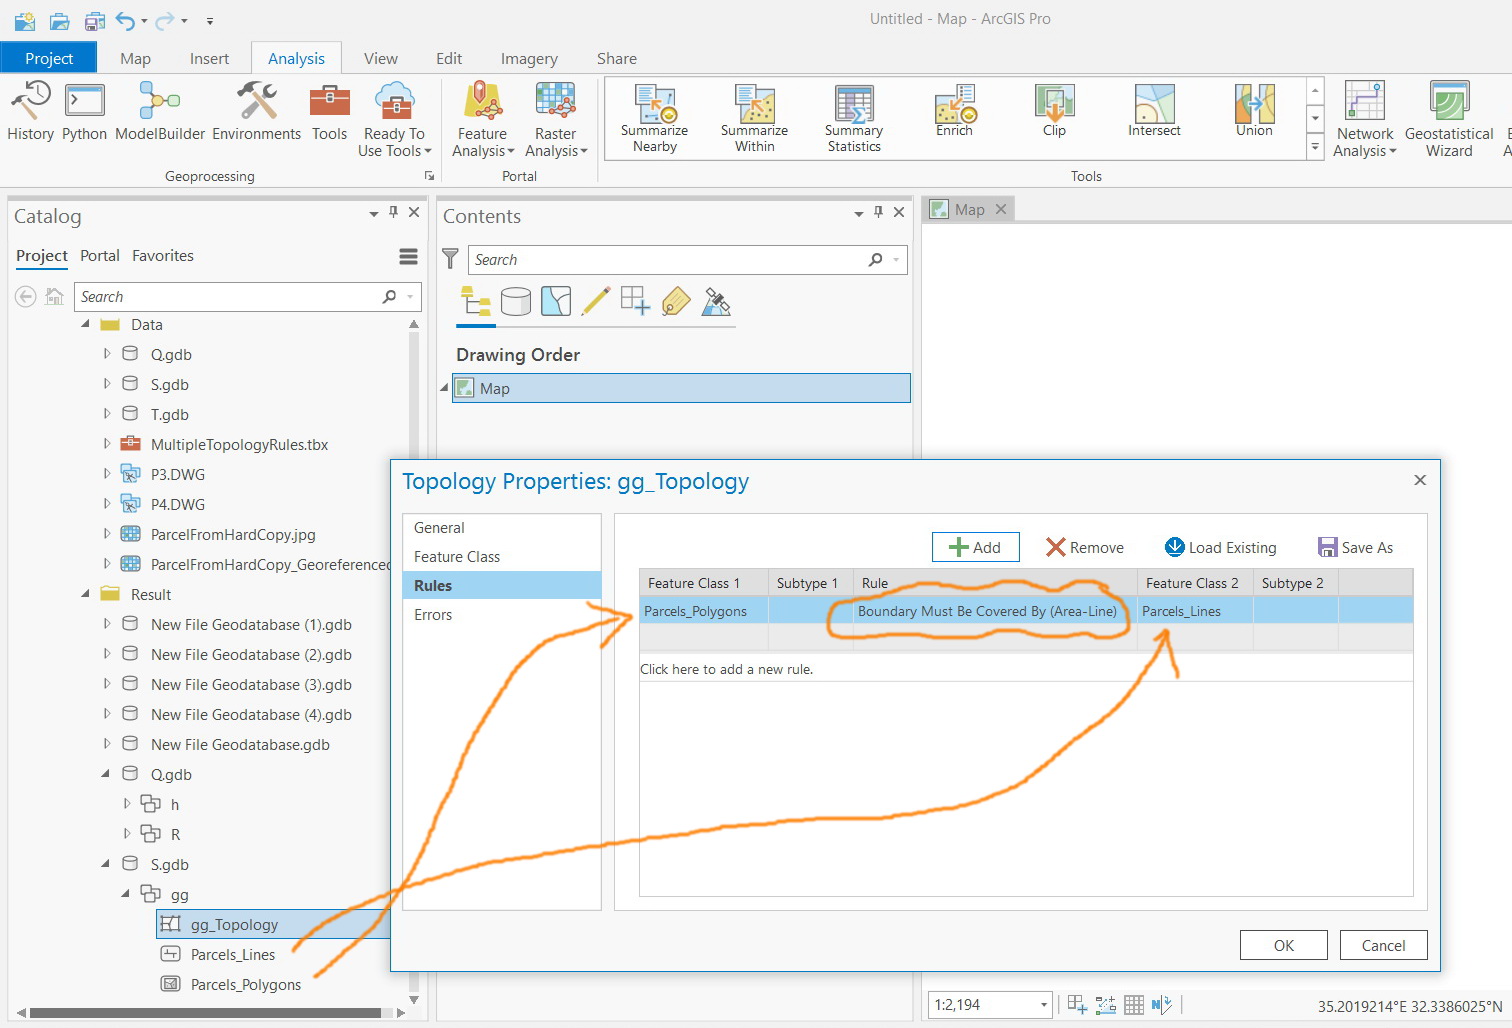Image resolution: width=1512 pixels, height=1028 pixels.
Task: Open Feature Analysis dropdown
Action: 483,120
